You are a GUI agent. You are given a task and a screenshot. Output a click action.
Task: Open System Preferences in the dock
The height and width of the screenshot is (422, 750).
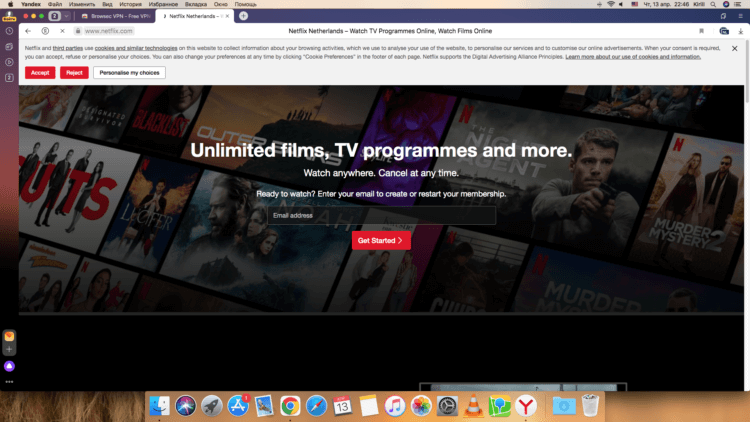447,406
